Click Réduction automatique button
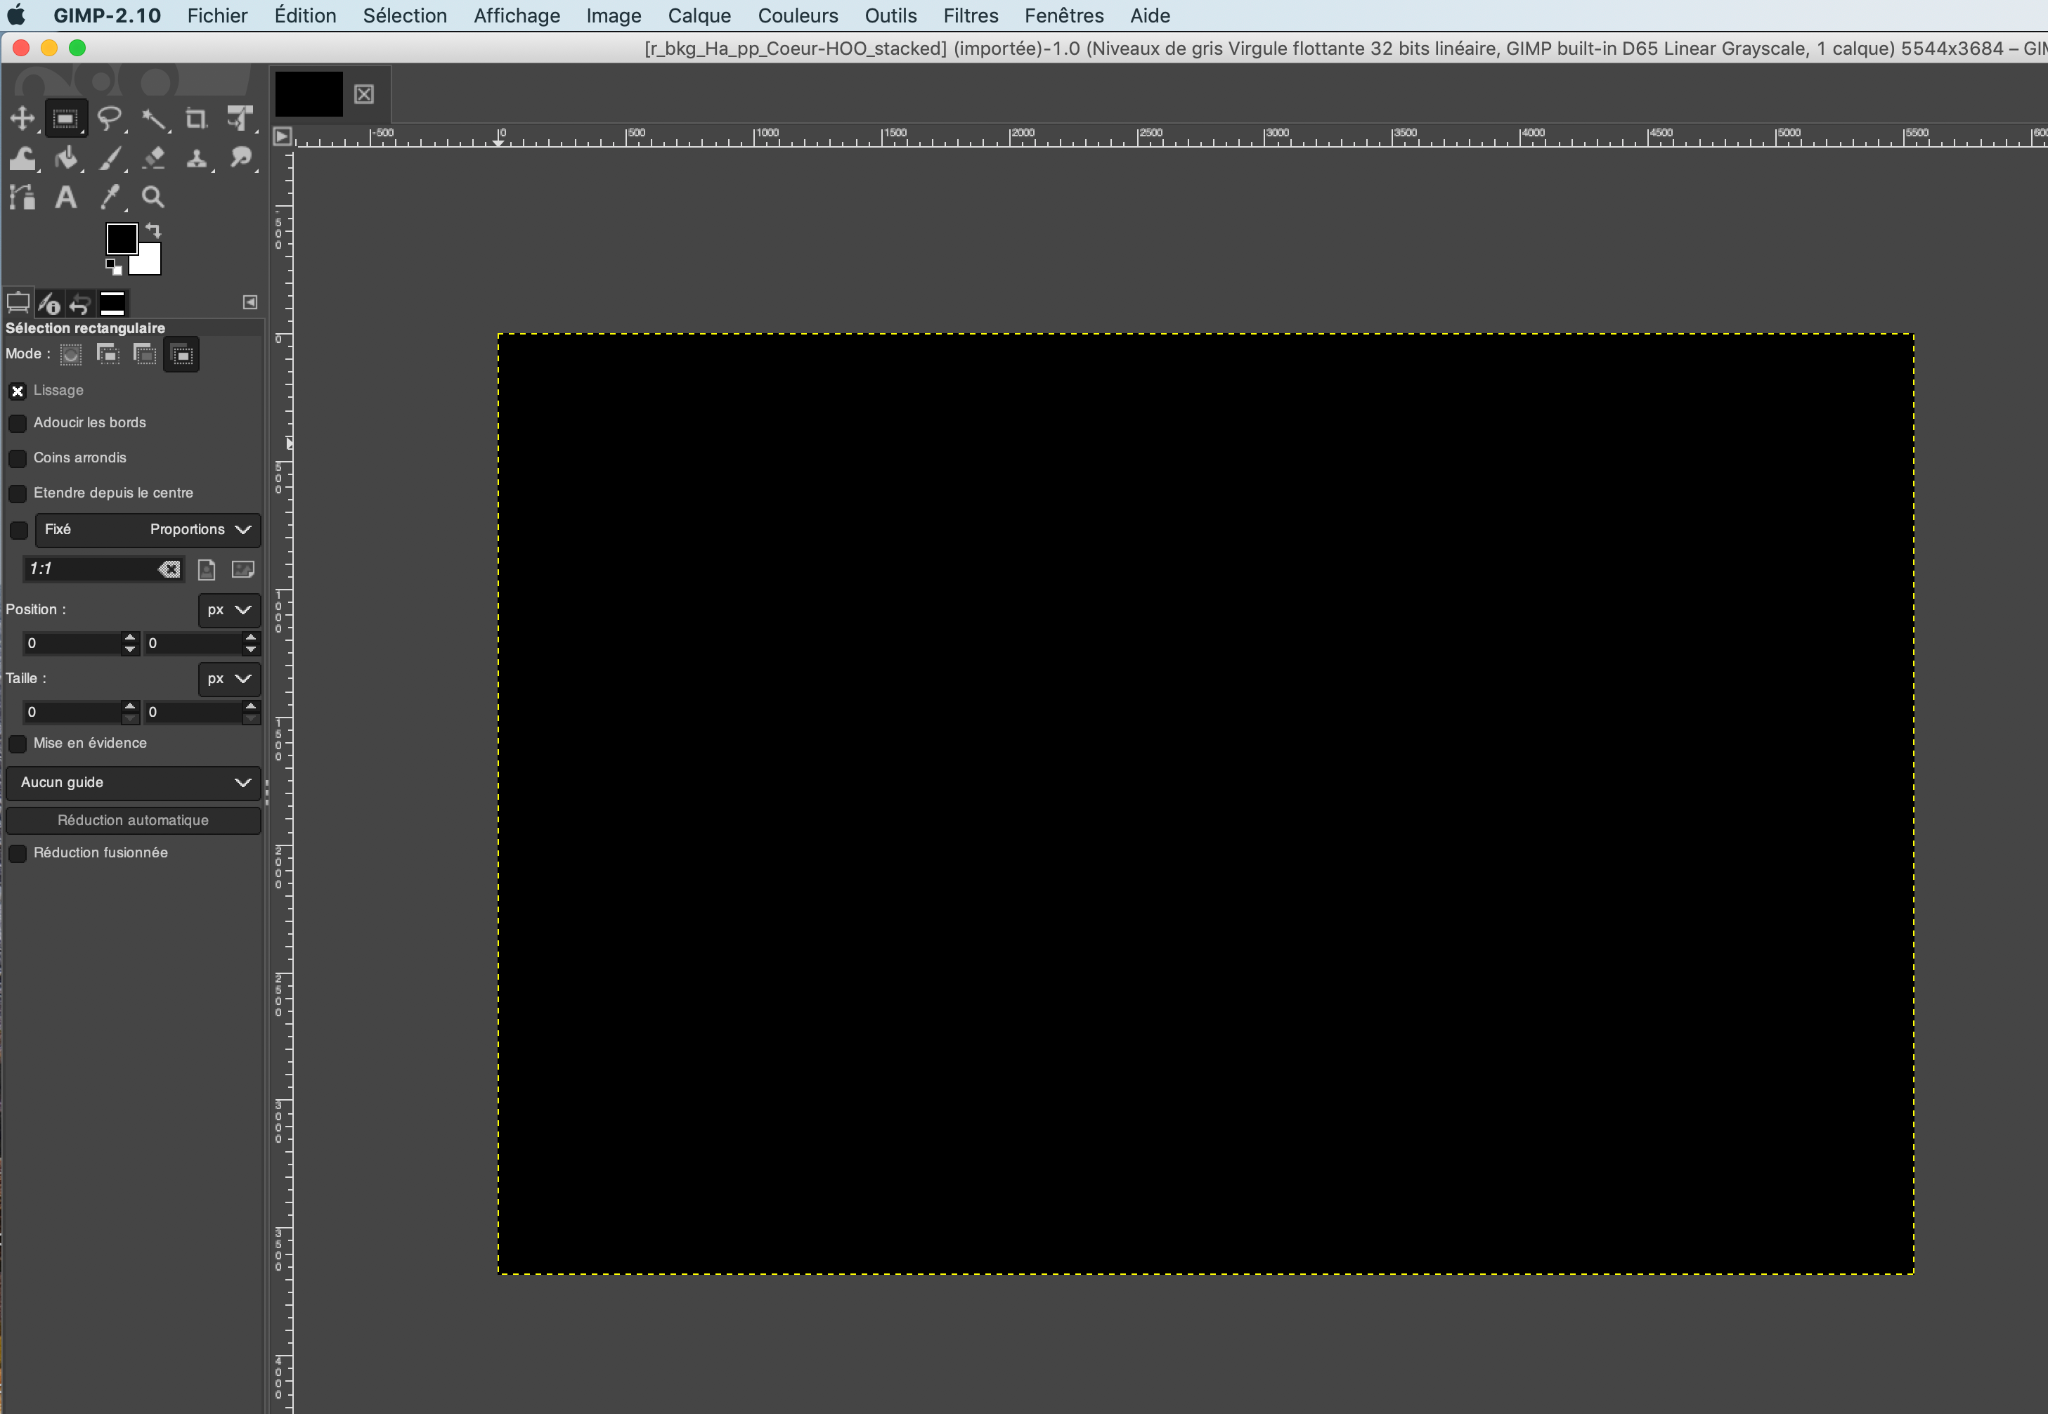 point(133,821)
